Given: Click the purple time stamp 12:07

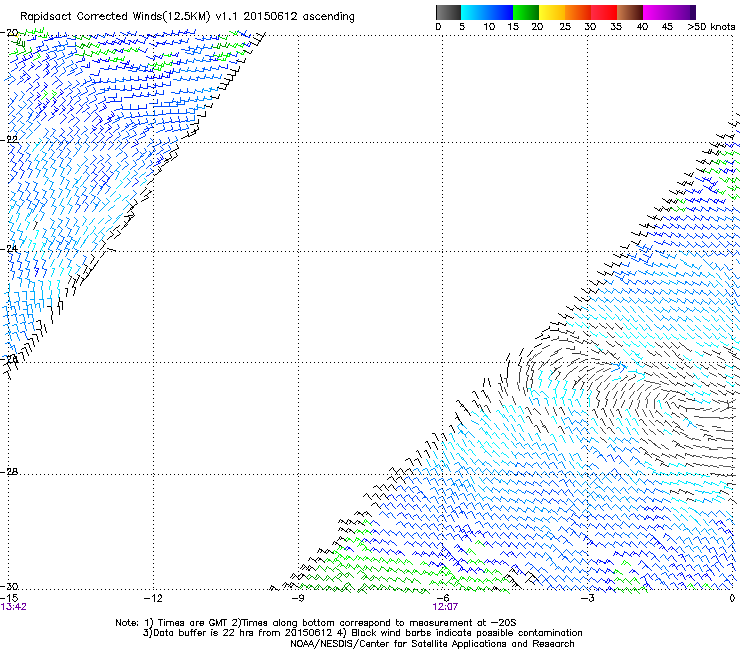Looking at the screenshot, I should point(445,607).
